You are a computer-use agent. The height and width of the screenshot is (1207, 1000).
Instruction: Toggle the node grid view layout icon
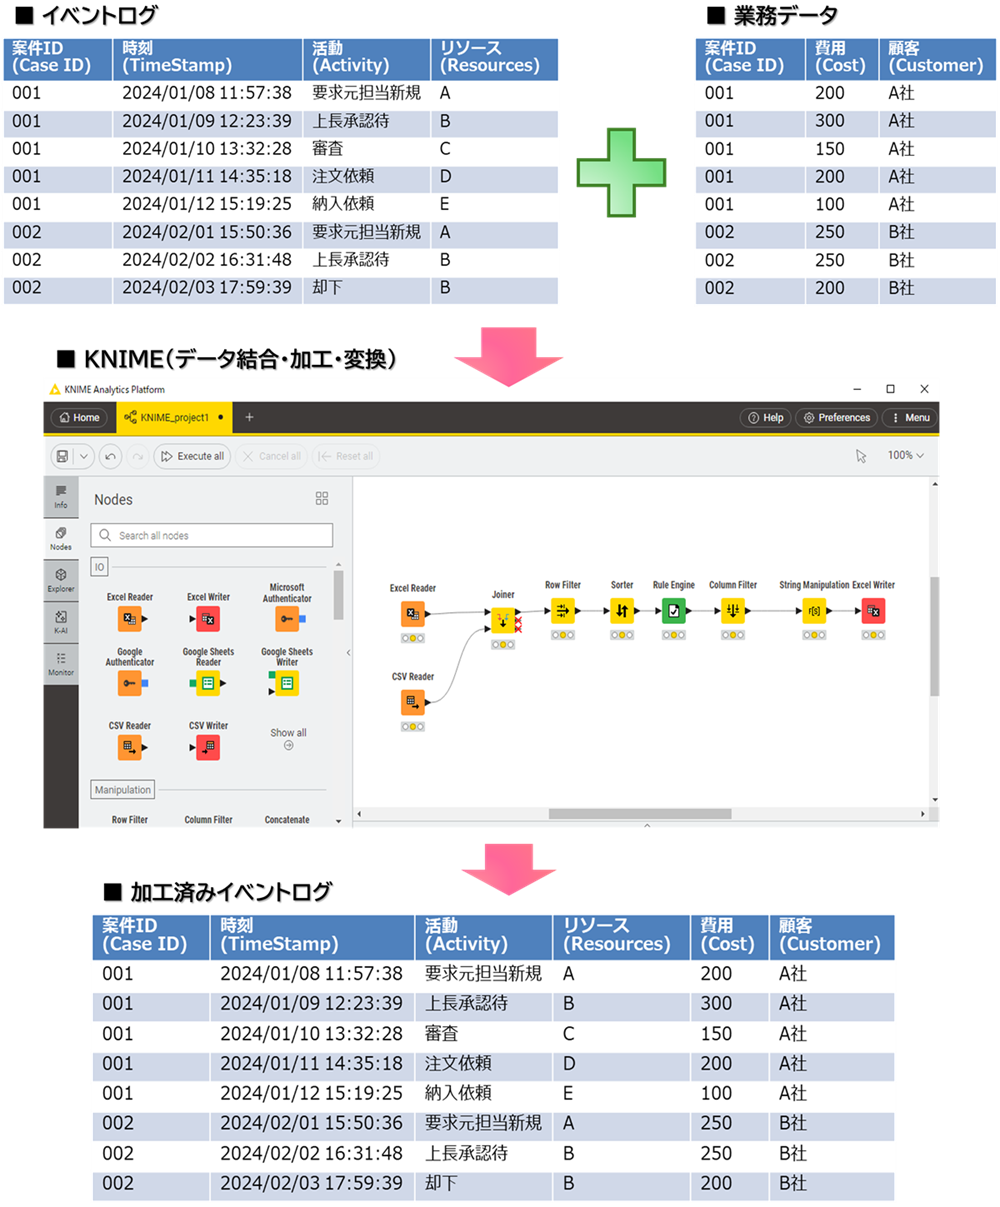(322, 499)
